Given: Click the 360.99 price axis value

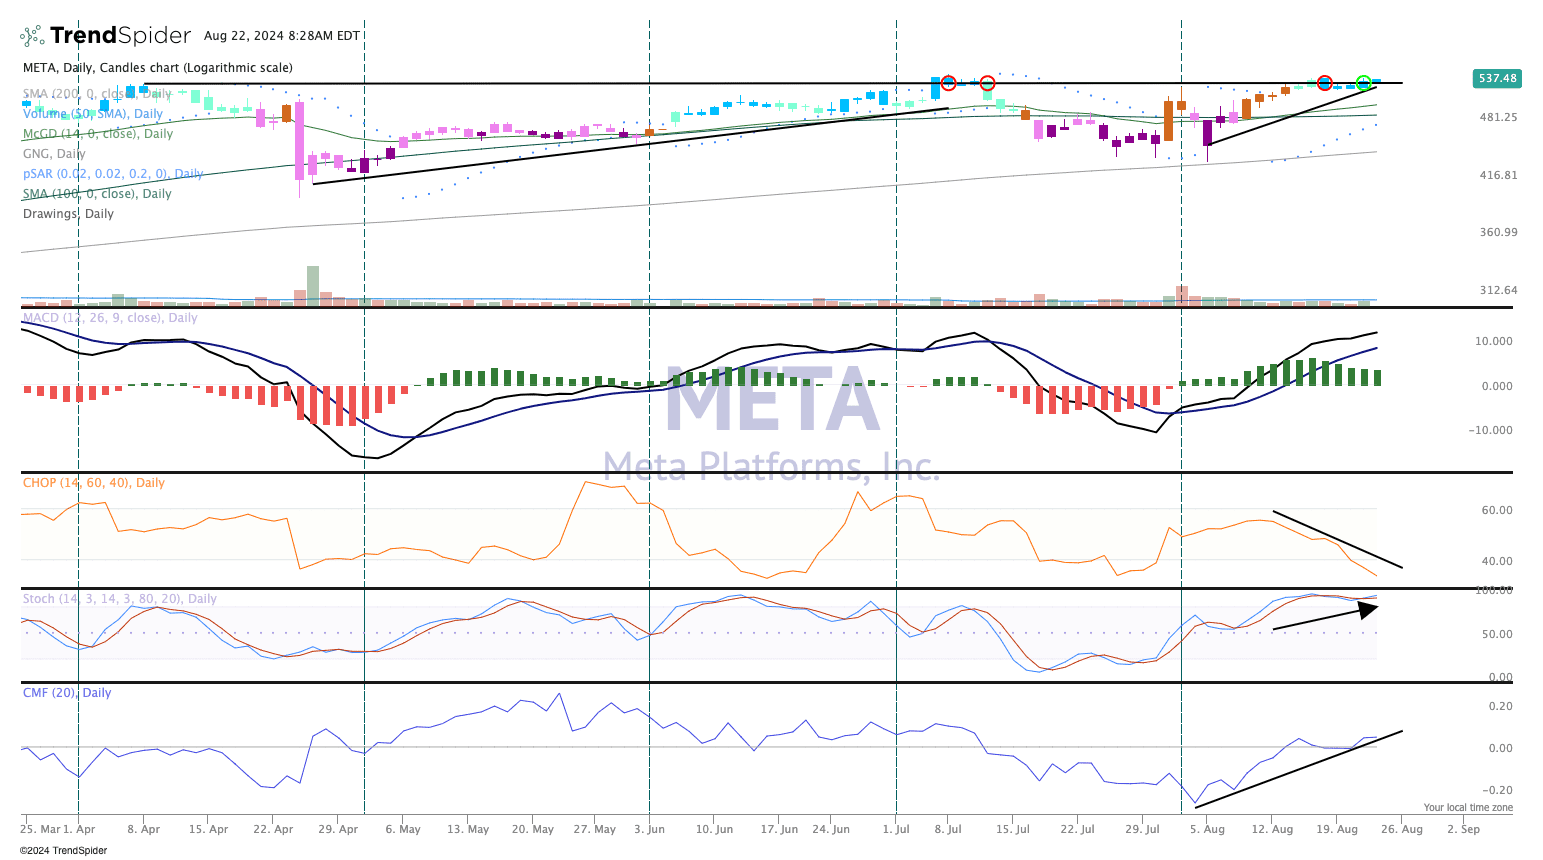Looking at the screenshot, I should coord(1498,232).
